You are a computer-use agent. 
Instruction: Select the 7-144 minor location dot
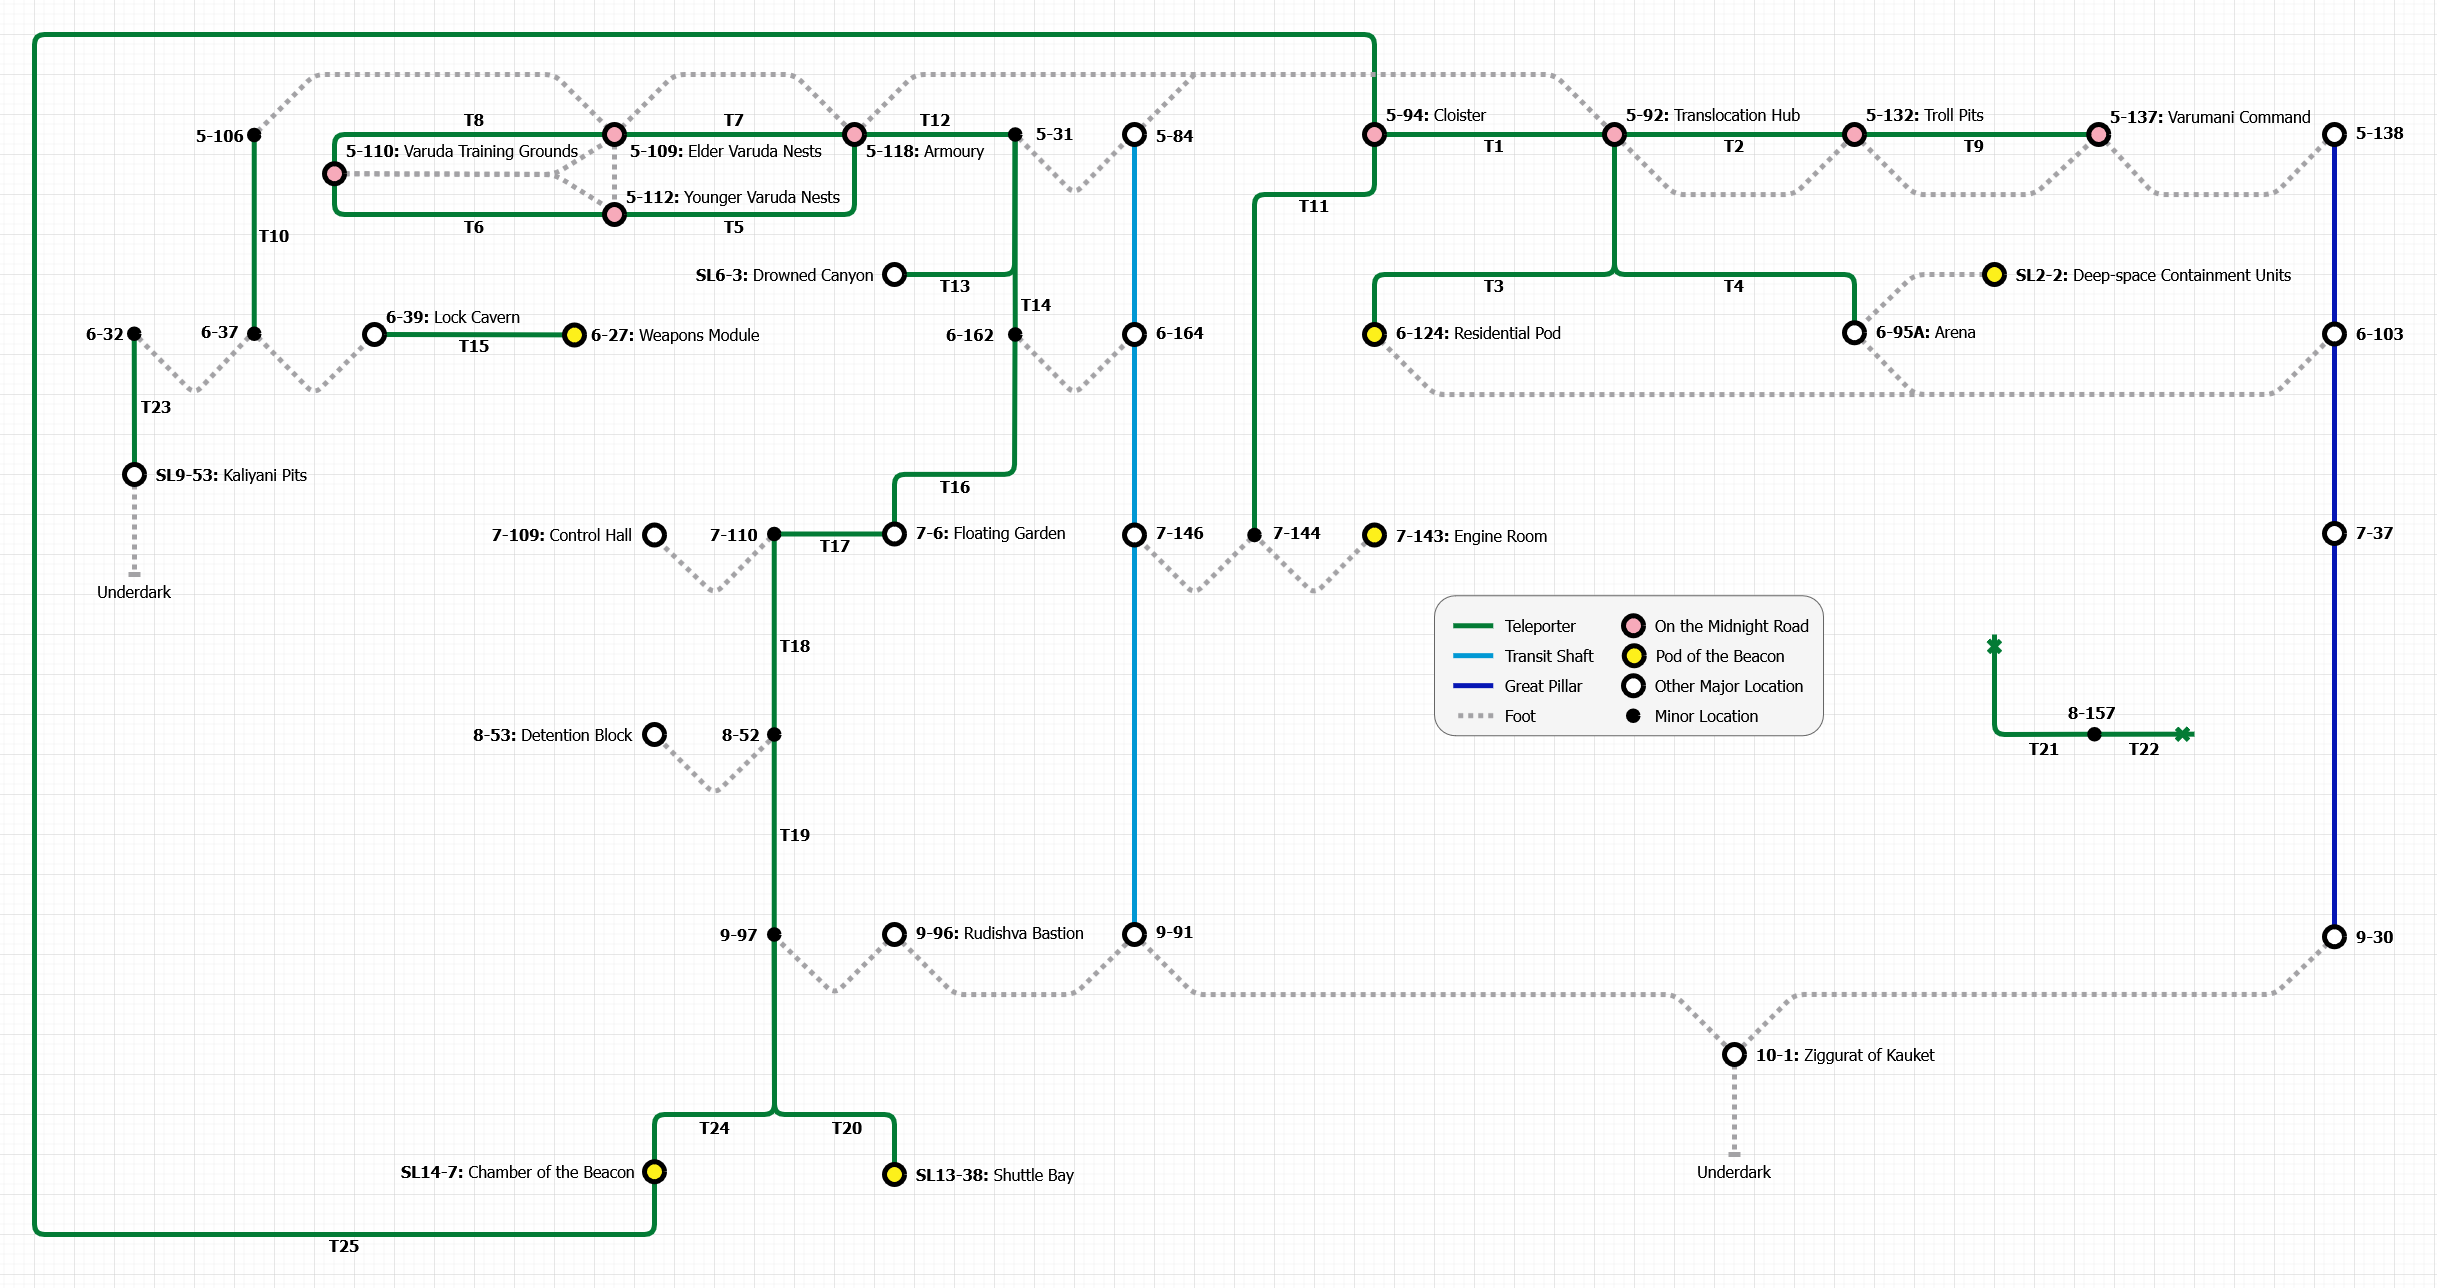coord(1254,534)
